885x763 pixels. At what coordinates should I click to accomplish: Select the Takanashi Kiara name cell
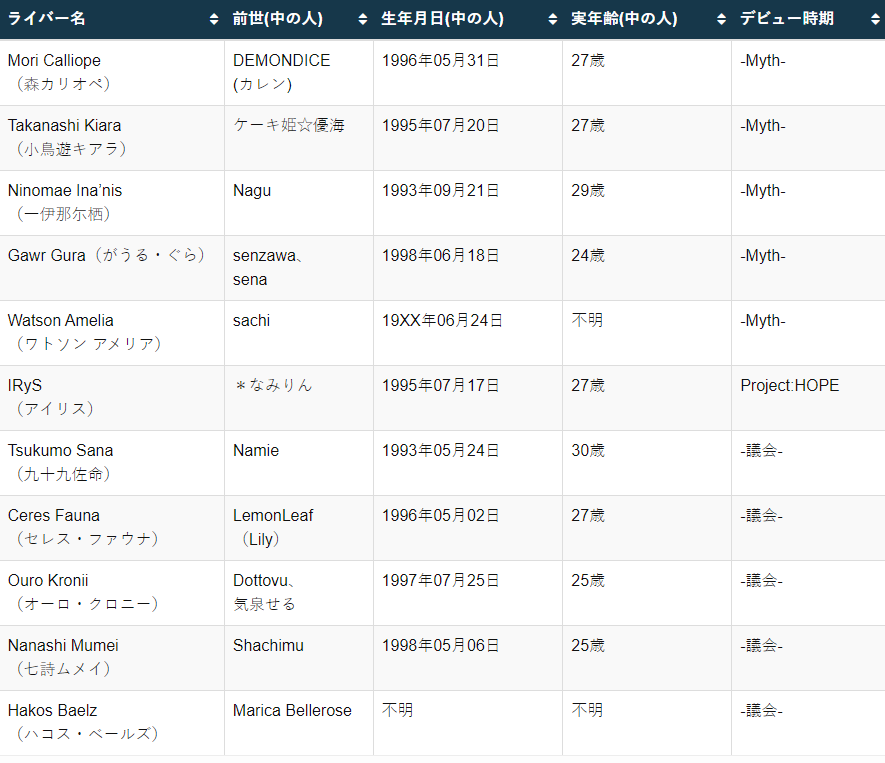click(x=112, y=137)
